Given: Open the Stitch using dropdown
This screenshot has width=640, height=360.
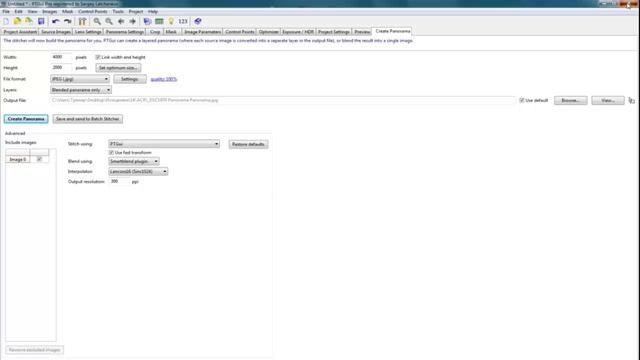Looking at the screenshot, I should tap(164, 144).
